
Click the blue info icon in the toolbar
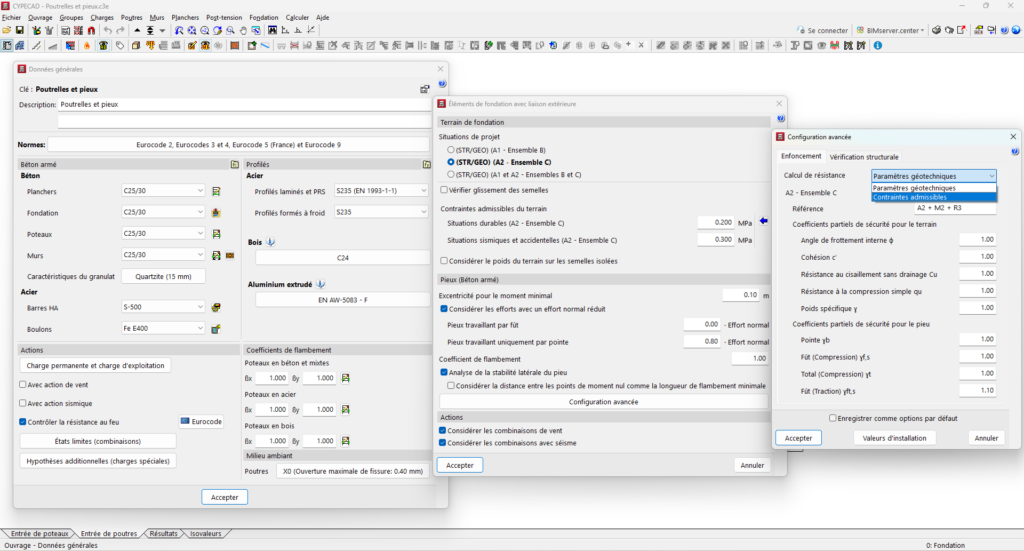(878, 46)
